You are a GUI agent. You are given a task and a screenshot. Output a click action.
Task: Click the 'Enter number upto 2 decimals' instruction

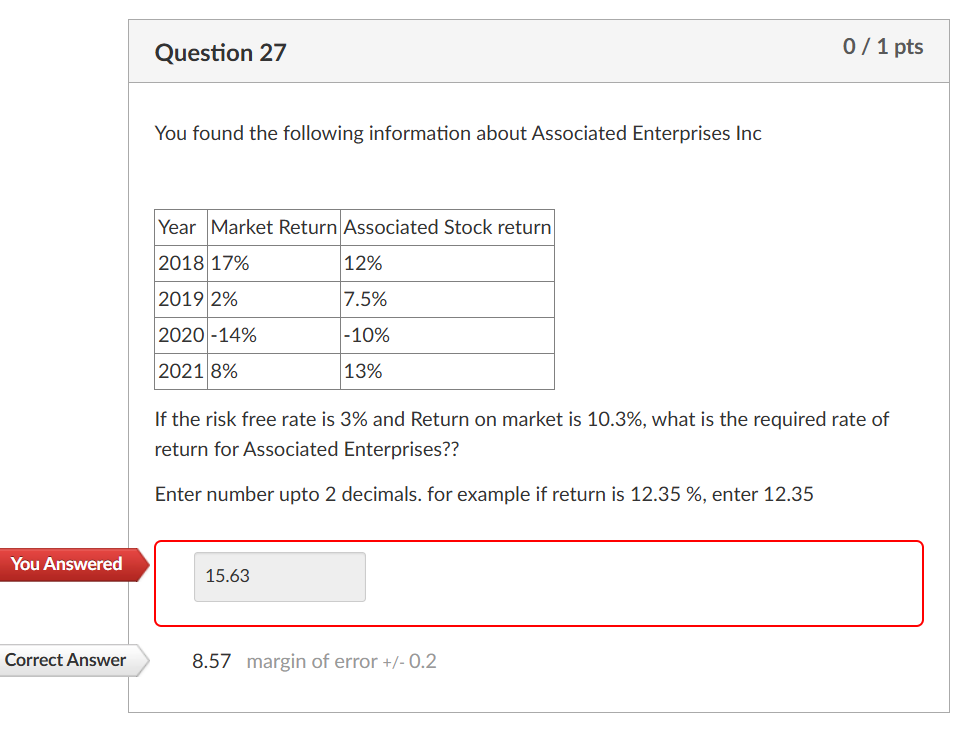[484, 494]
